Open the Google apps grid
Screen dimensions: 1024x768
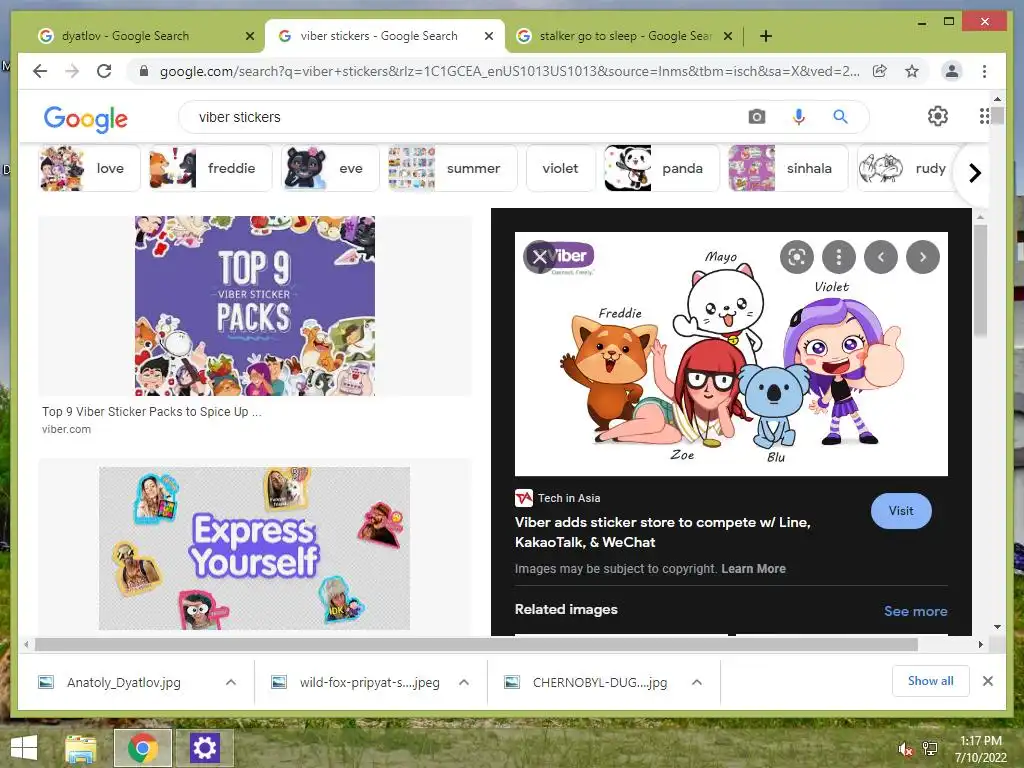pyautogui.click(x=984, y=116)
